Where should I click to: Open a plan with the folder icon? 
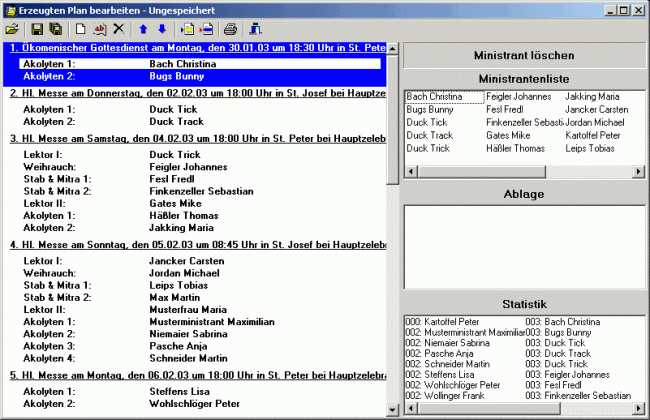click(12, 29)
